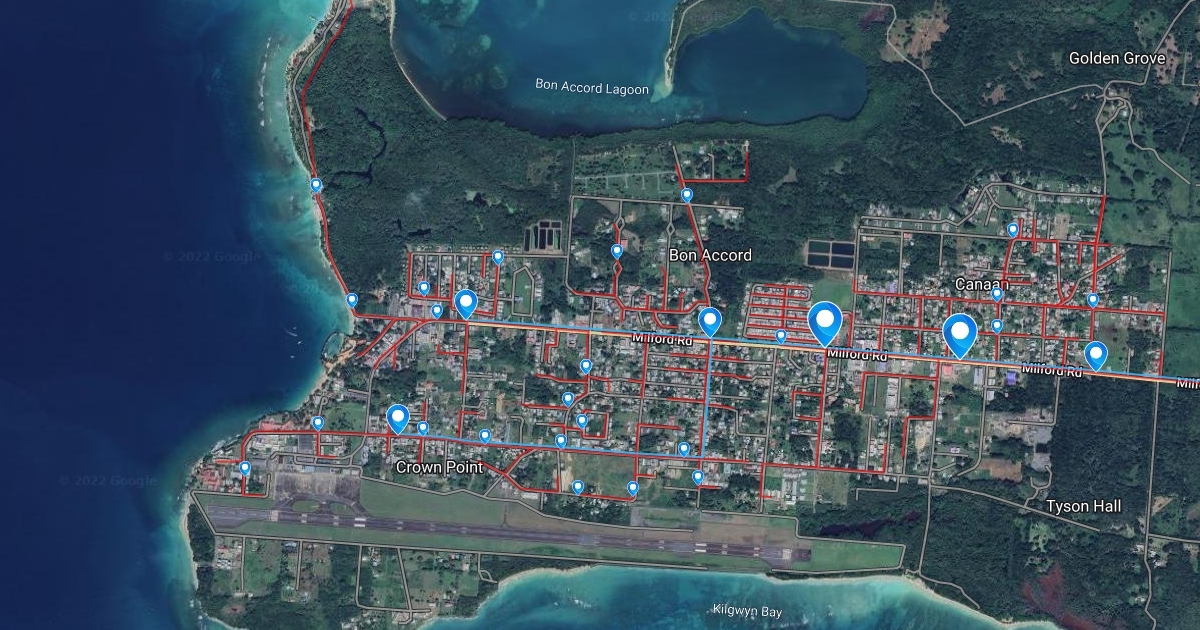Click large pin at west end of Milford Rd
This screenshot has width=1200, height=630.
click(465, 303)
